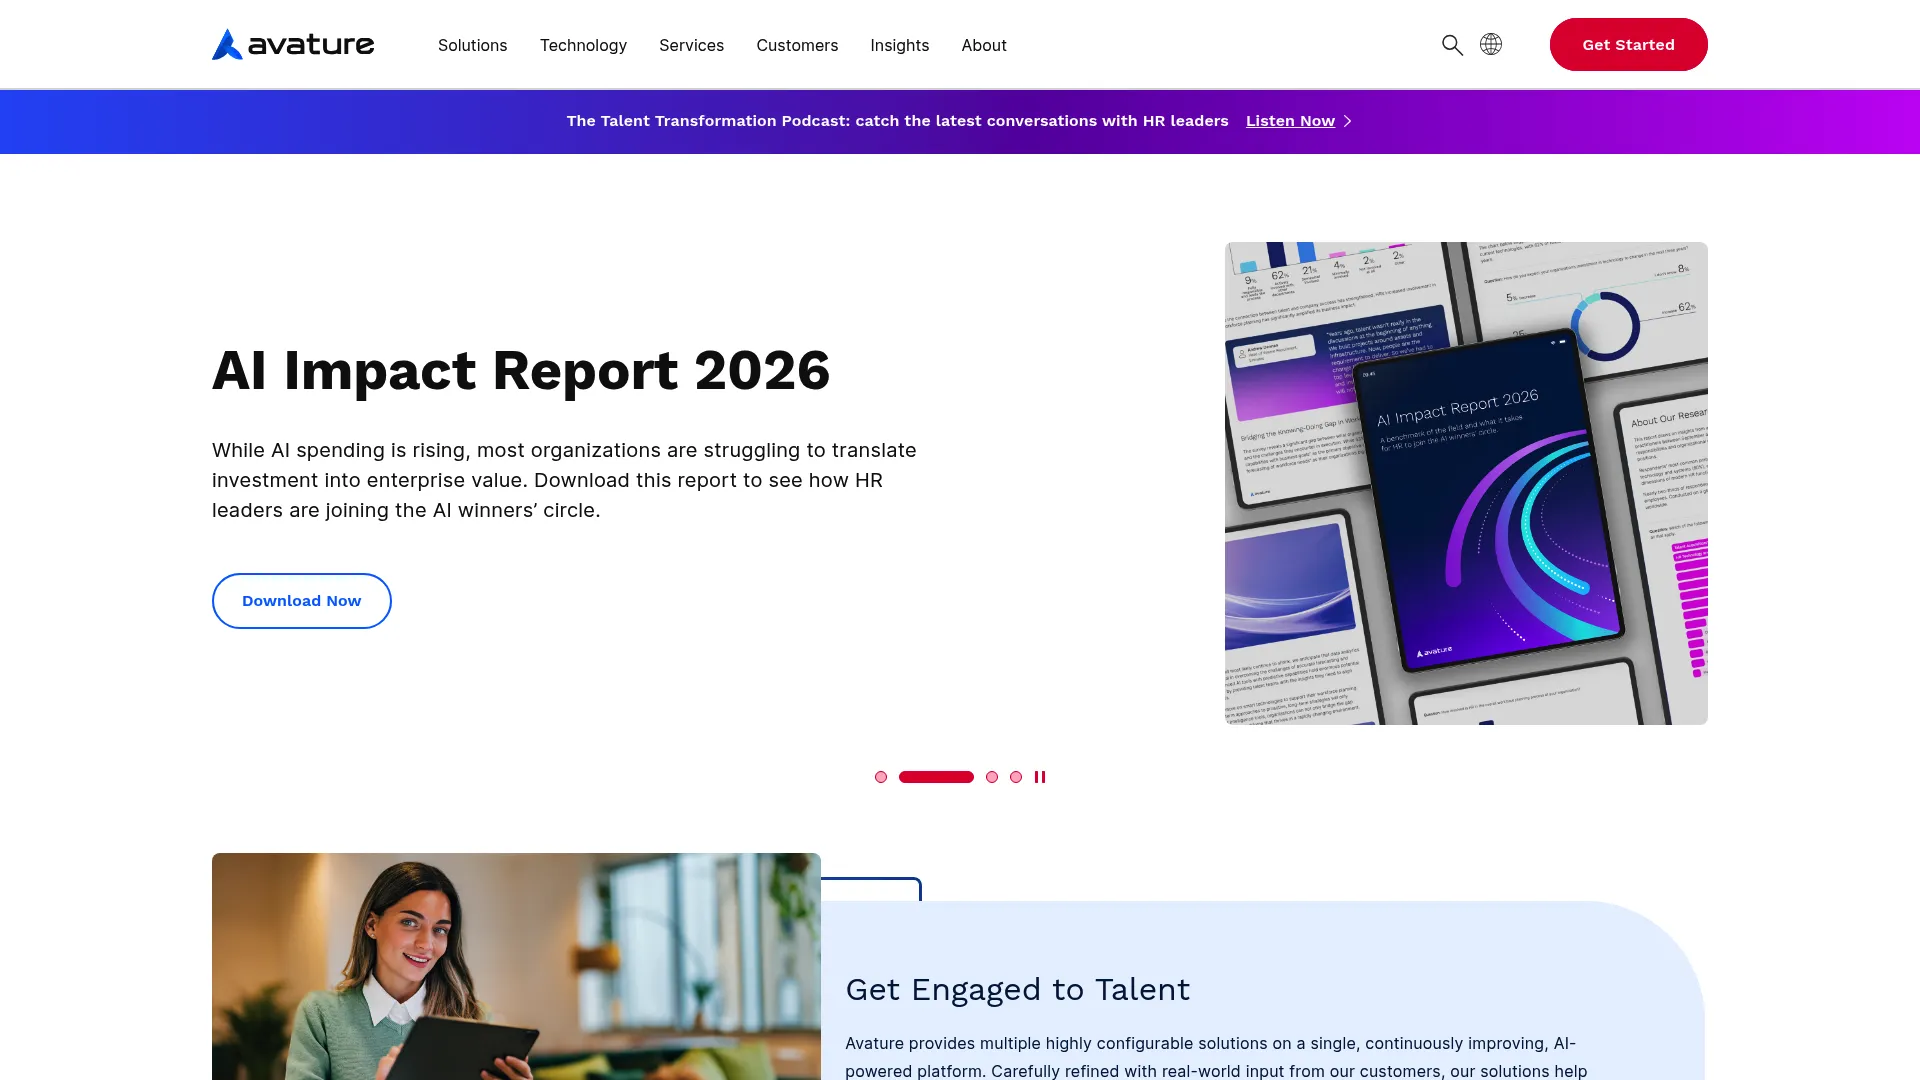Go to the third carousel slide dot
Viewport: 1920px width, 1080px height.
[992, 777]
